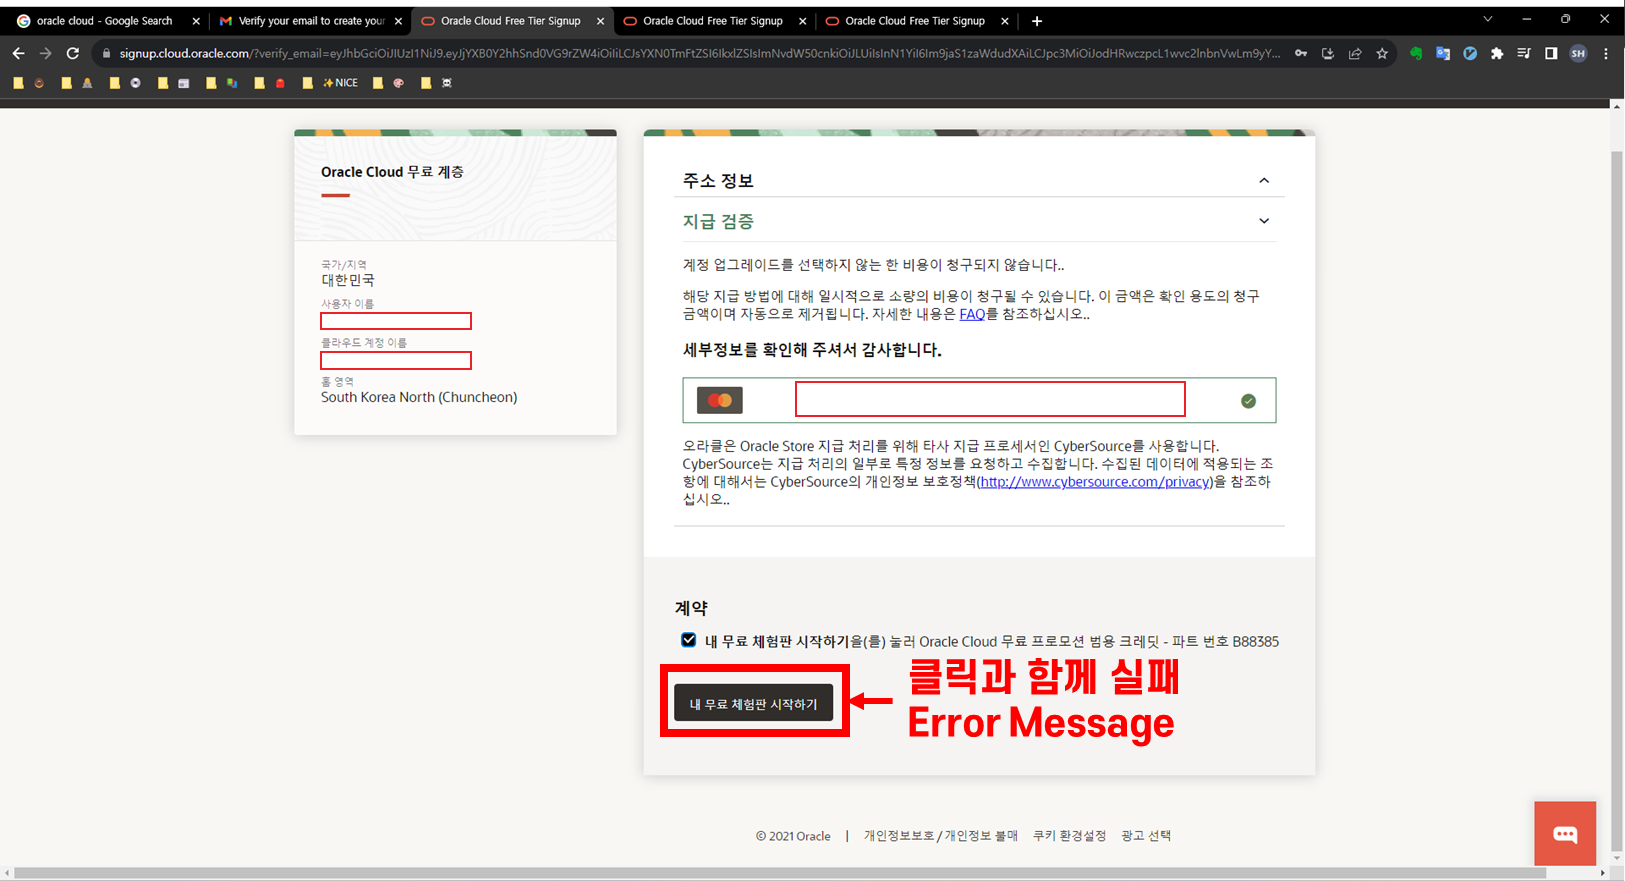Click the Mastercard card logo
This screenshot has height=881, width=1625.
coord(720,400)
